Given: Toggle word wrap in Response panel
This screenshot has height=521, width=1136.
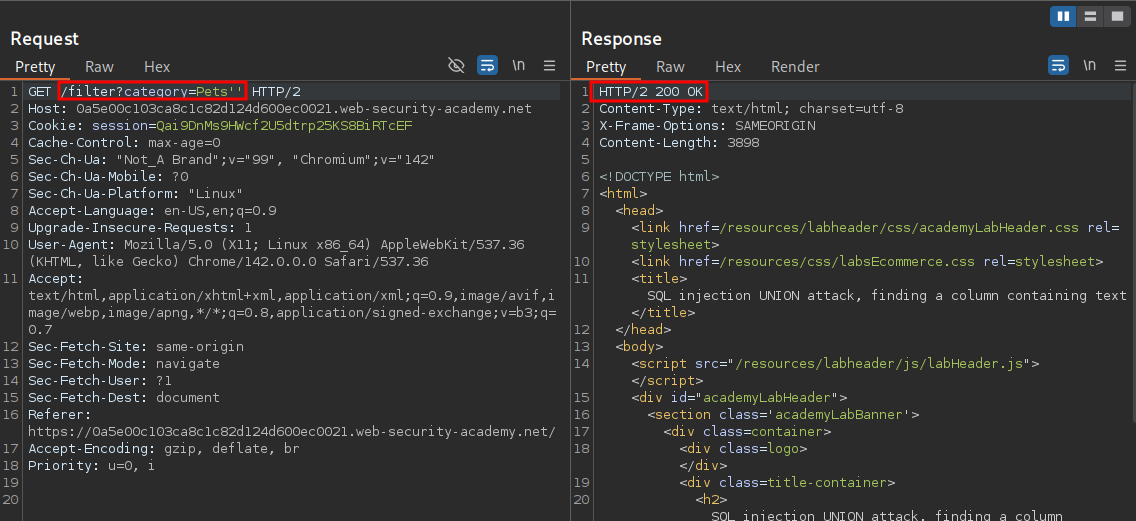Looking at the screenshot, I should click(1058, 66).
